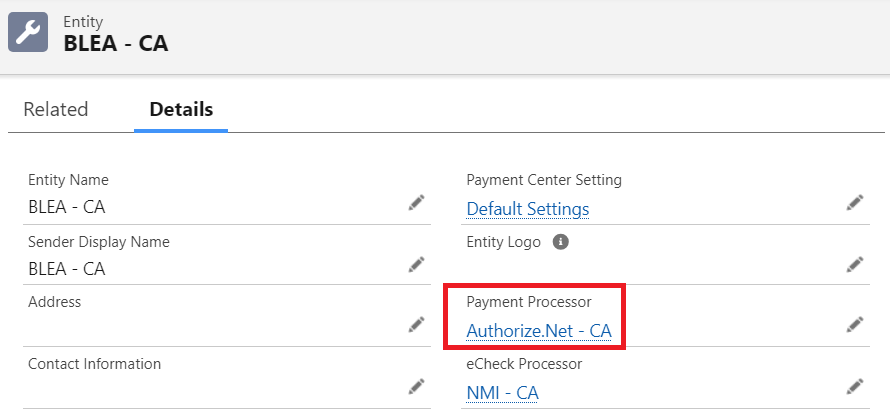The height and width of the screenshot is (416, 890).
Task: Edit Sender Display Name via pencil icon
Action: (416, 265)
